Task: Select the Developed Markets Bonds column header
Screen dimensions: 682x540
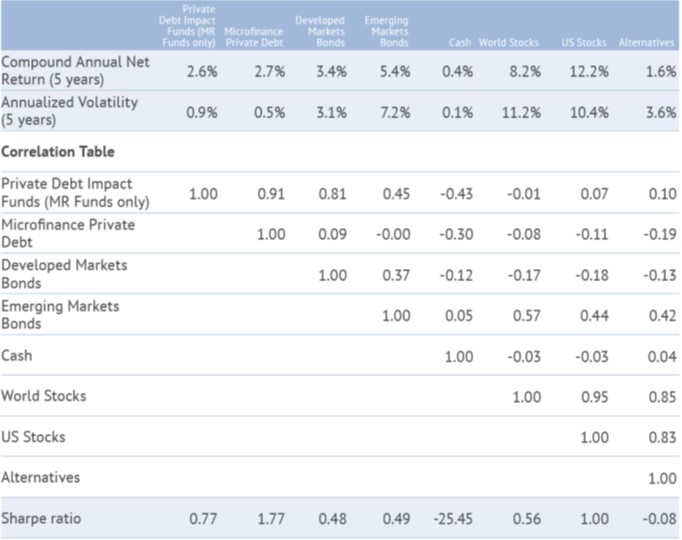Action: [320, 31]
